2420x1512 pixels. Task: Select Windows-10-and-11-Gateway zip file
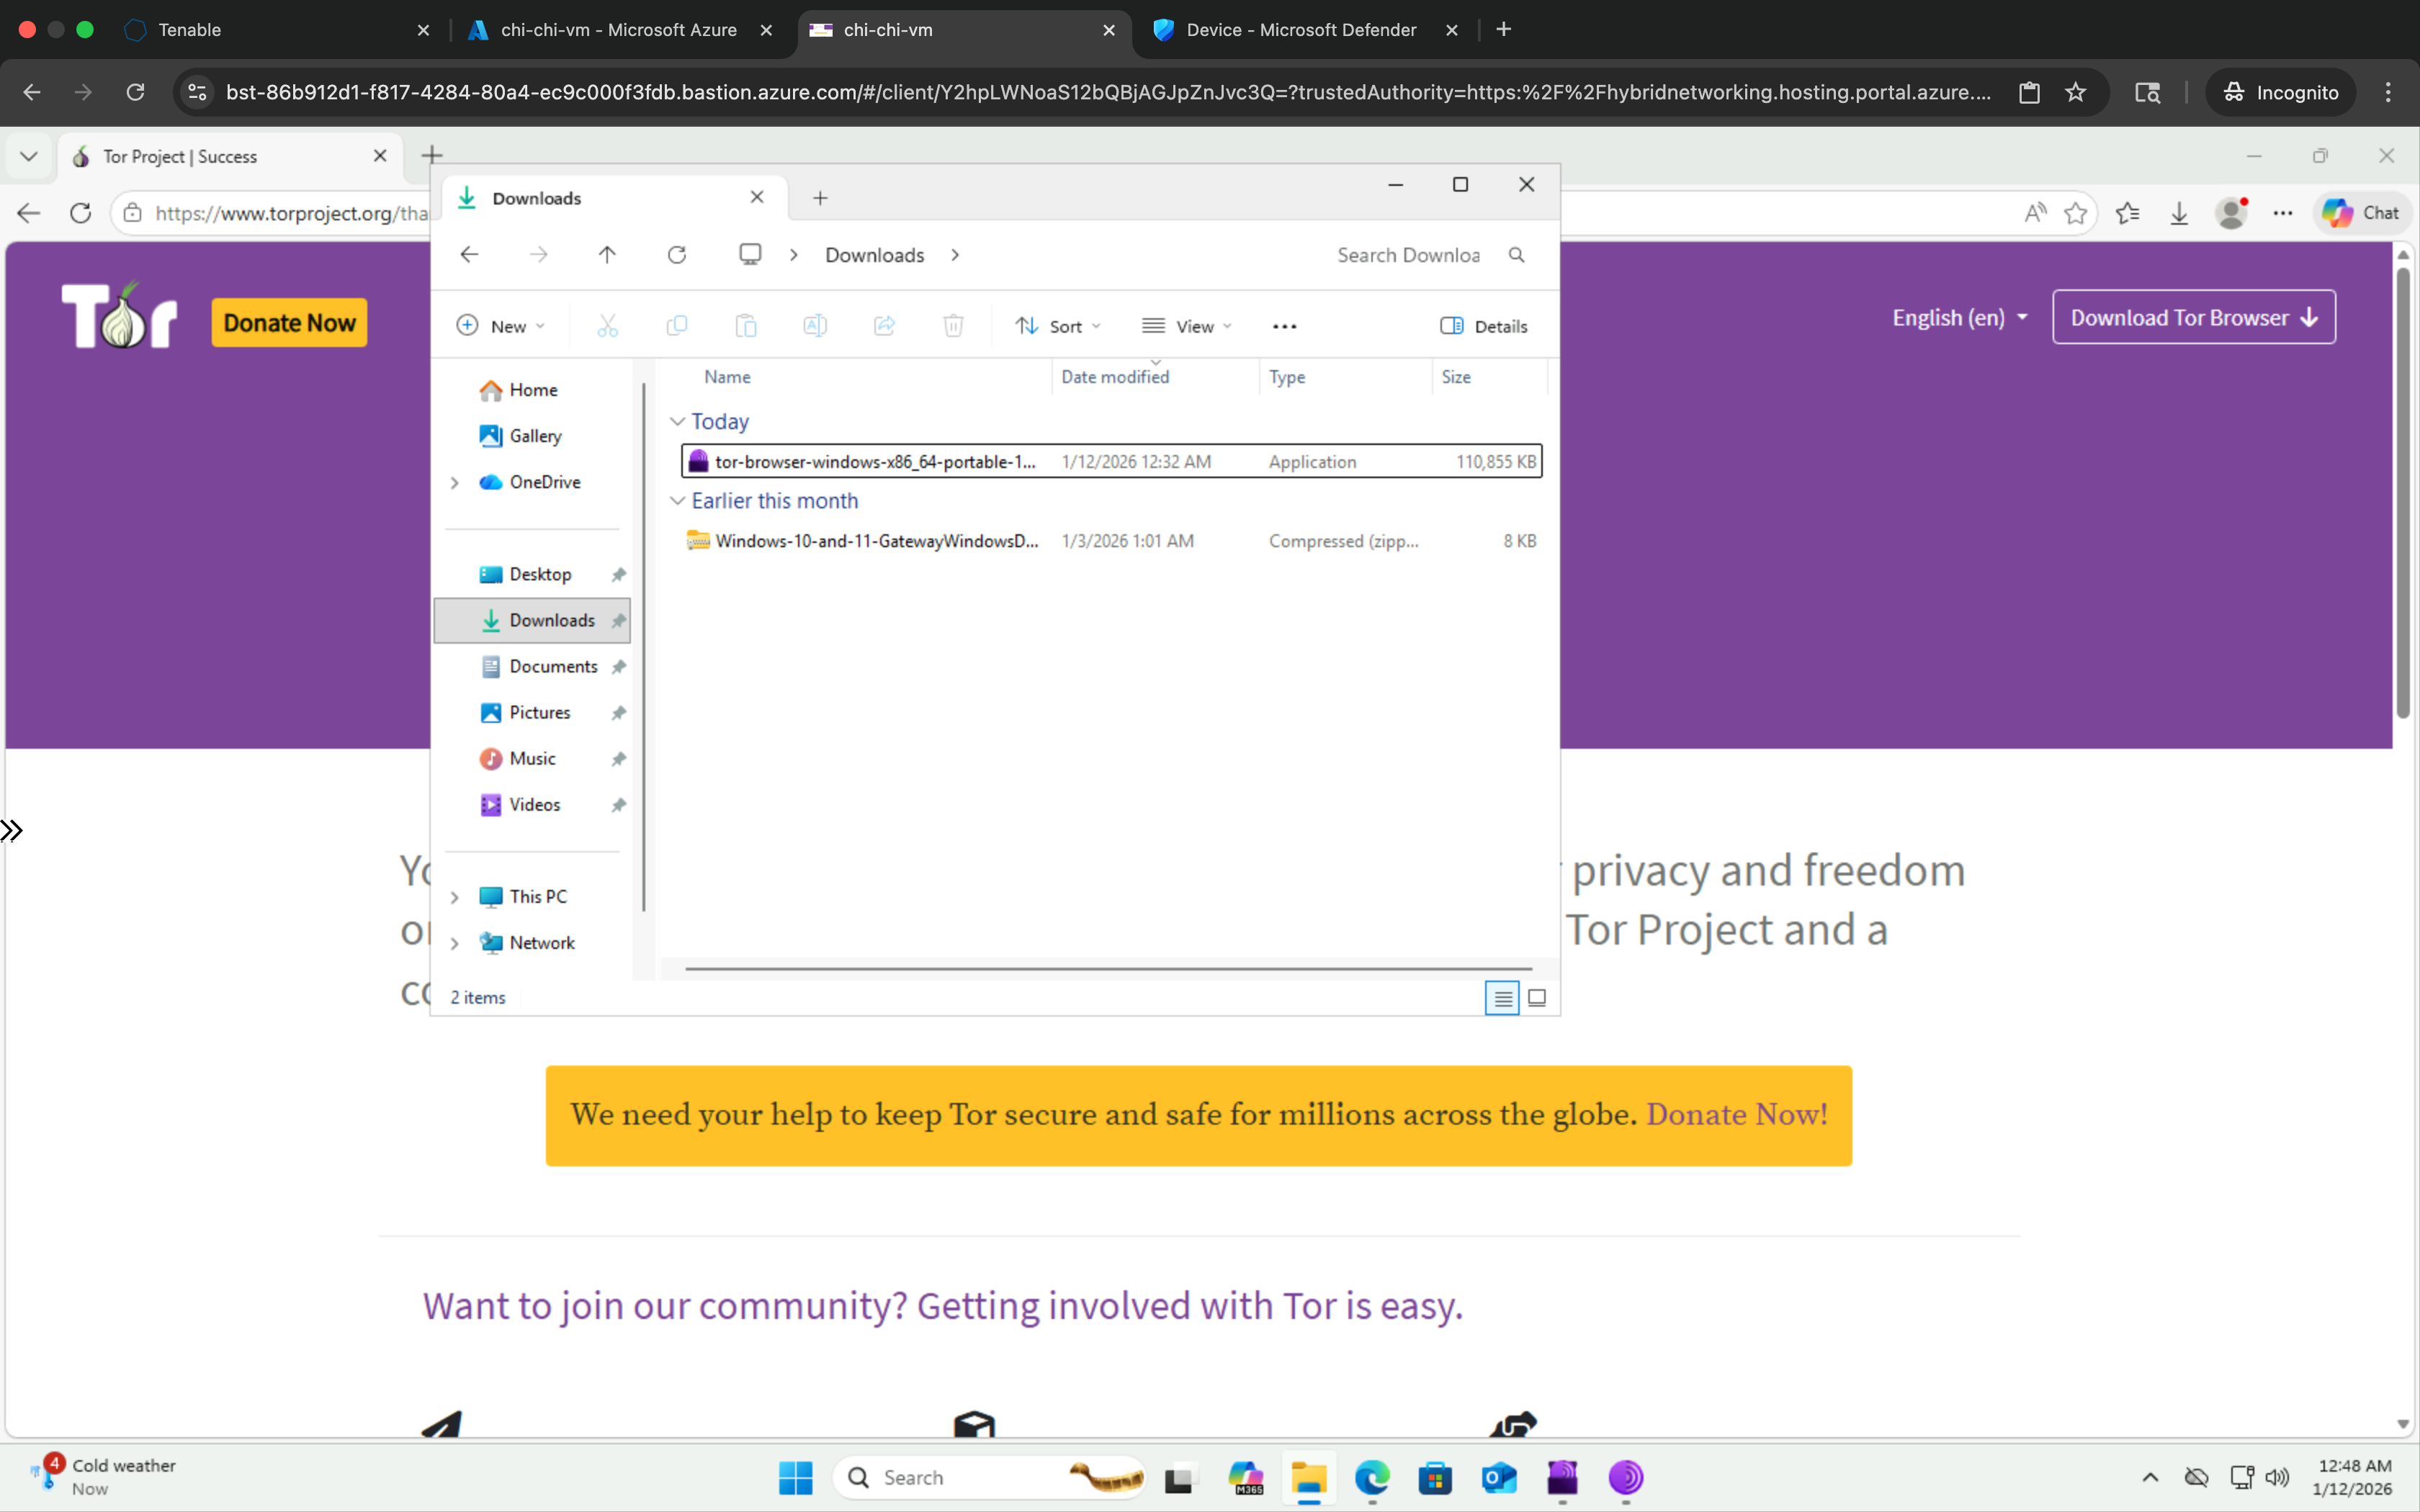[x=1111, y=541]
